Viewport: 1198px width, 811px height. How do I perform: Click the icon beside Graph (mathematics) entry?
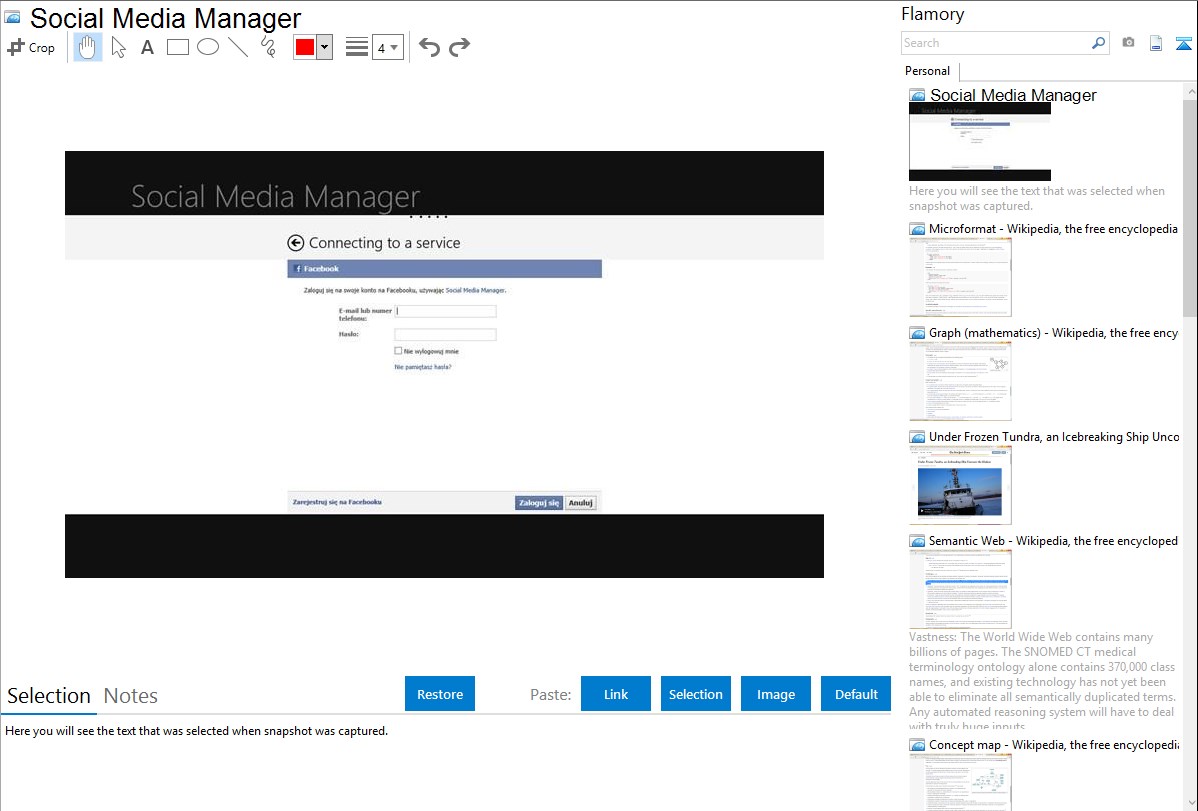918,333
